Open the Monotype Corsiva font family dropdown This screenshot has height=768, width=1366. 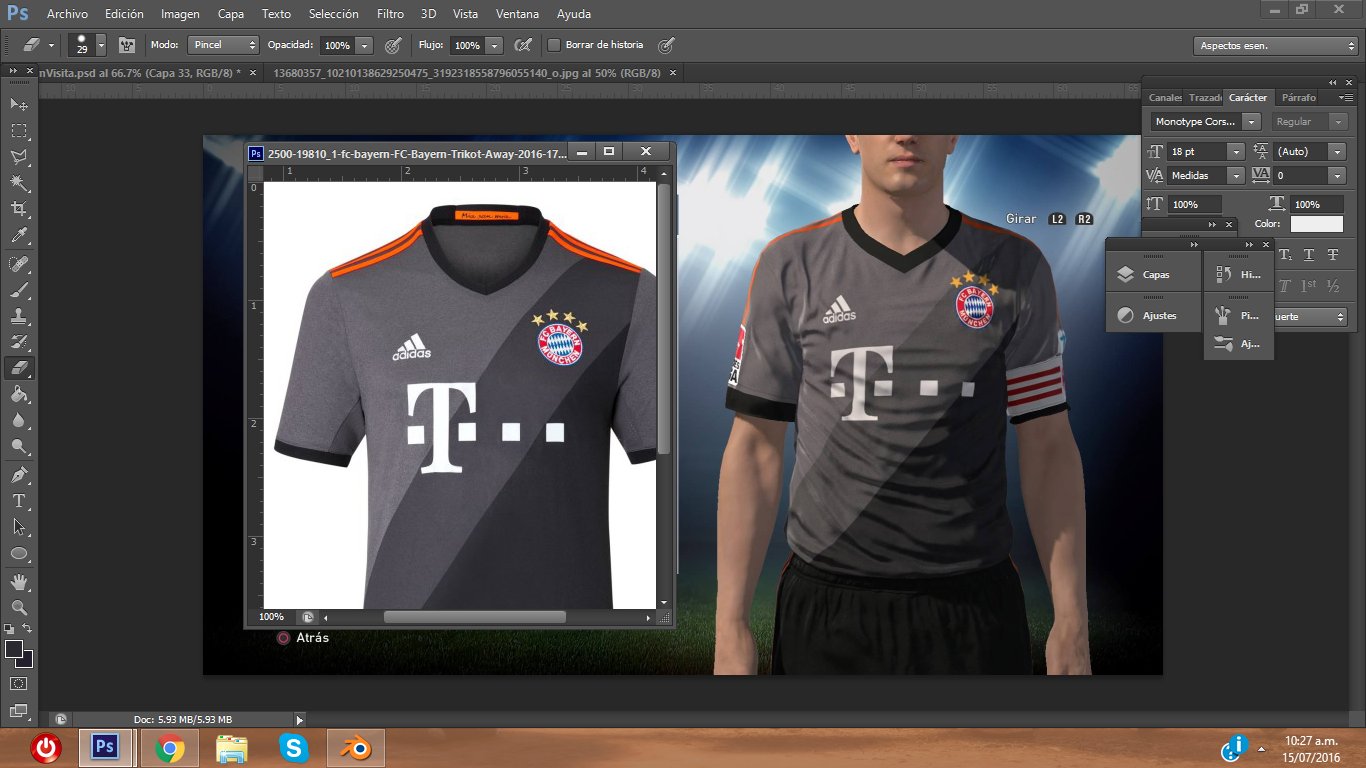coord(1252,121)
